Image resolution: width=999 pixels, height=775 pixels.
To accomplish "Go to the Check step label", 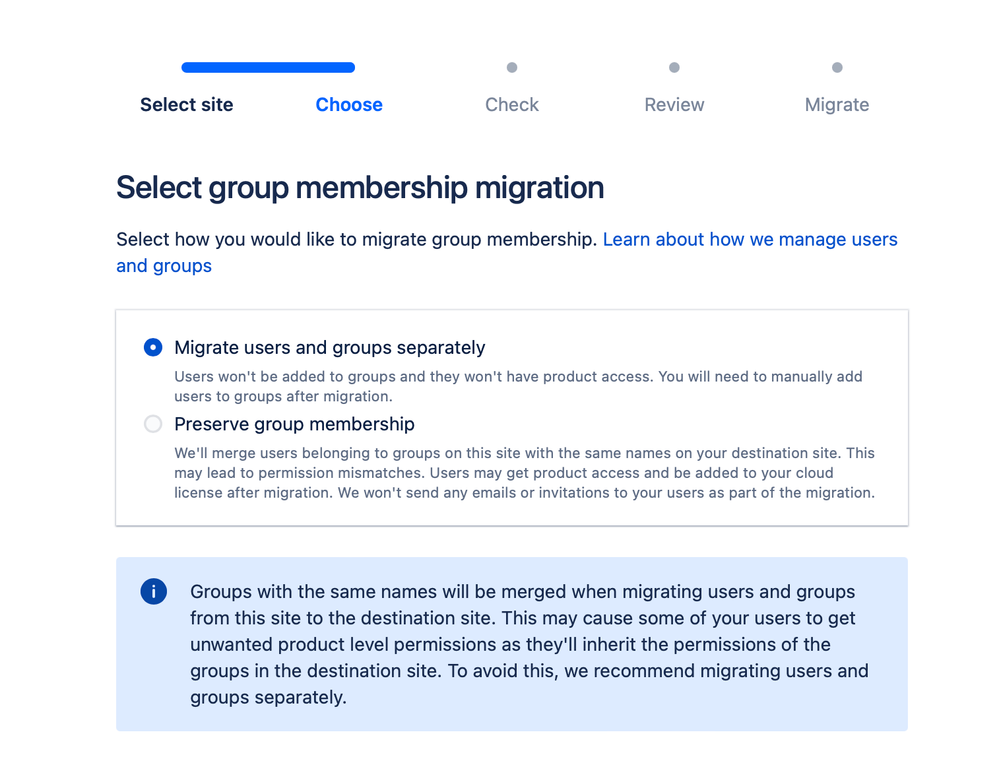I will [512, 105].
